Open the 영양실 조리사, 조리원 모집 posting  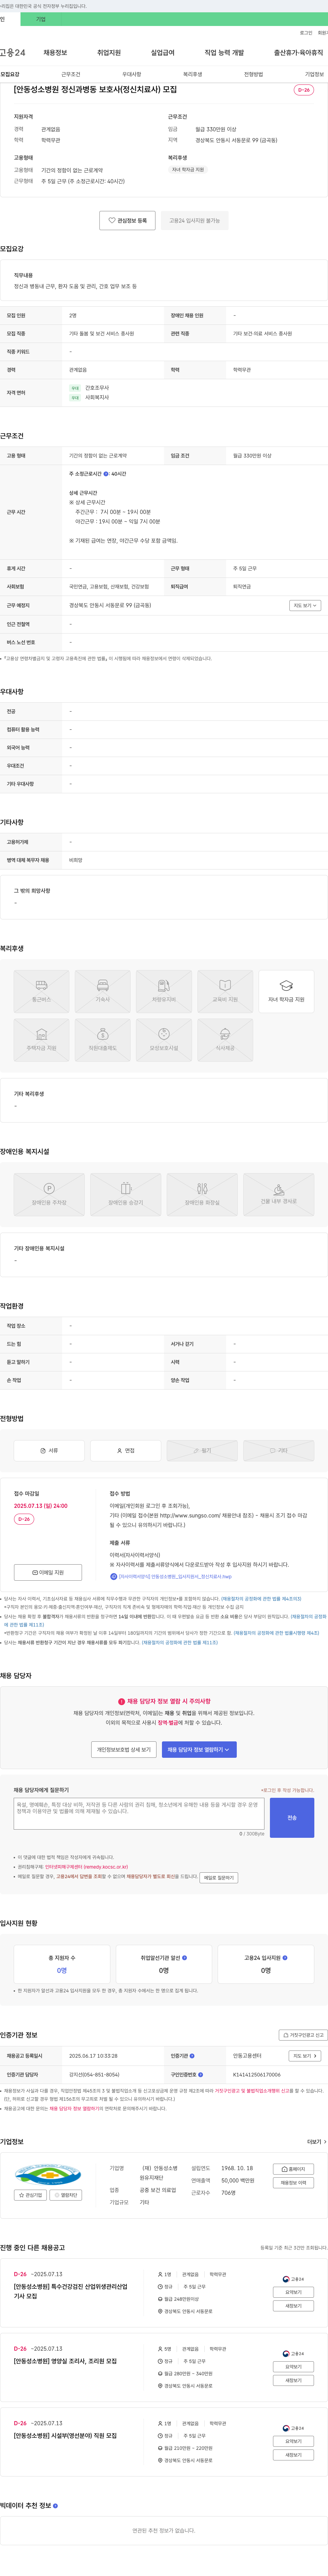click(65, 2361)
